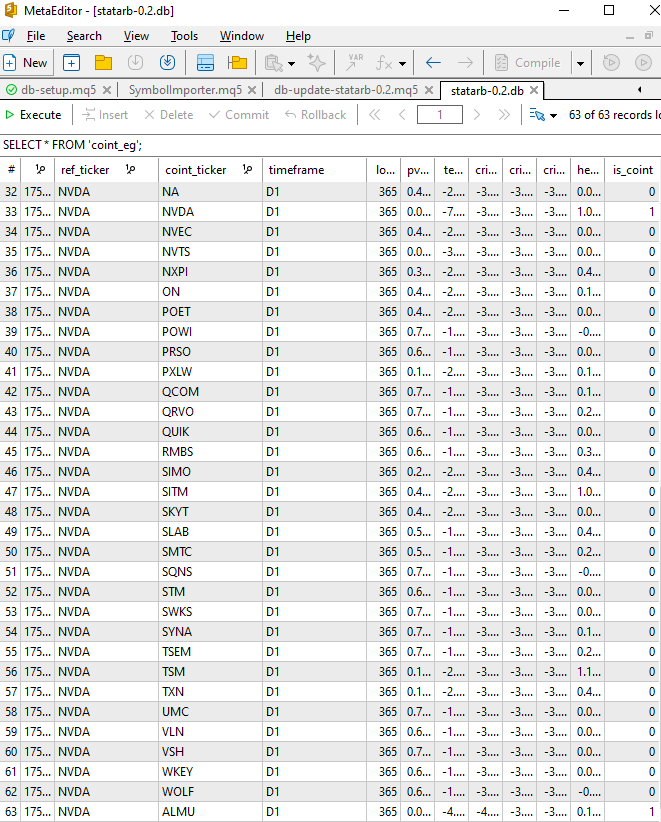The height and width of the screenshot is (822, 661).
Task: Click the second run play icon
Action: [643, 63]
